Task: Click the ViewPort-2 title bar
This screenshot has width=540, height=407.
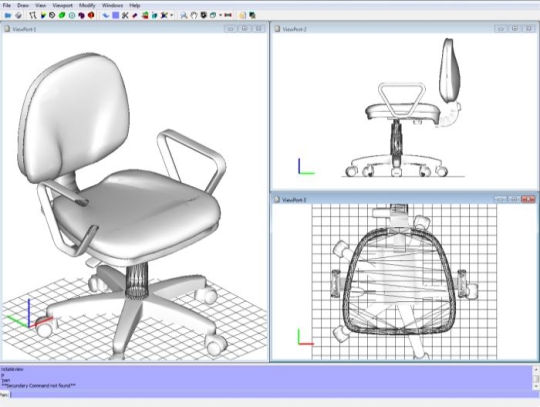Action: point(405,29)
